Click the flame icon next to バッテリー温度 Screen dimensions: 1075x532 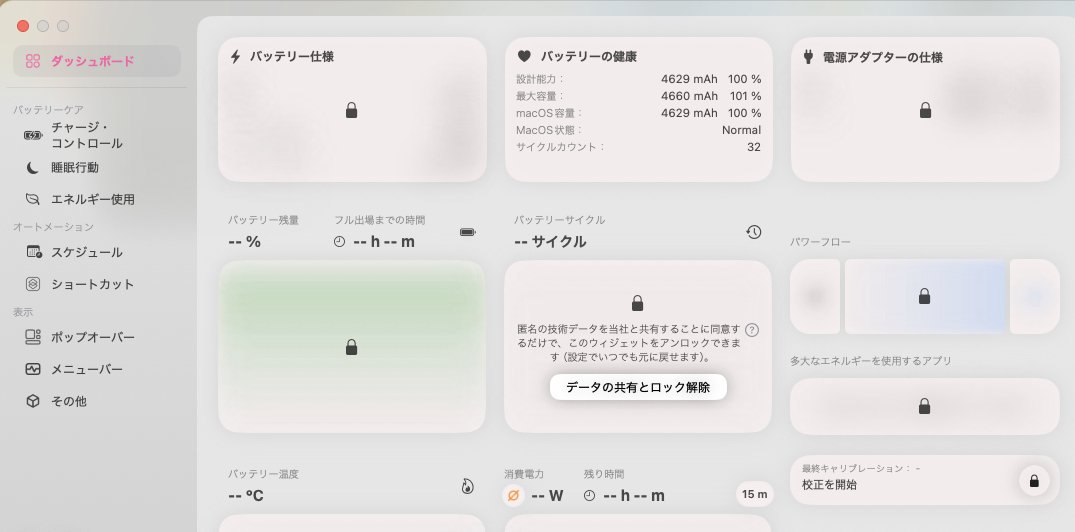click(467, 486)
